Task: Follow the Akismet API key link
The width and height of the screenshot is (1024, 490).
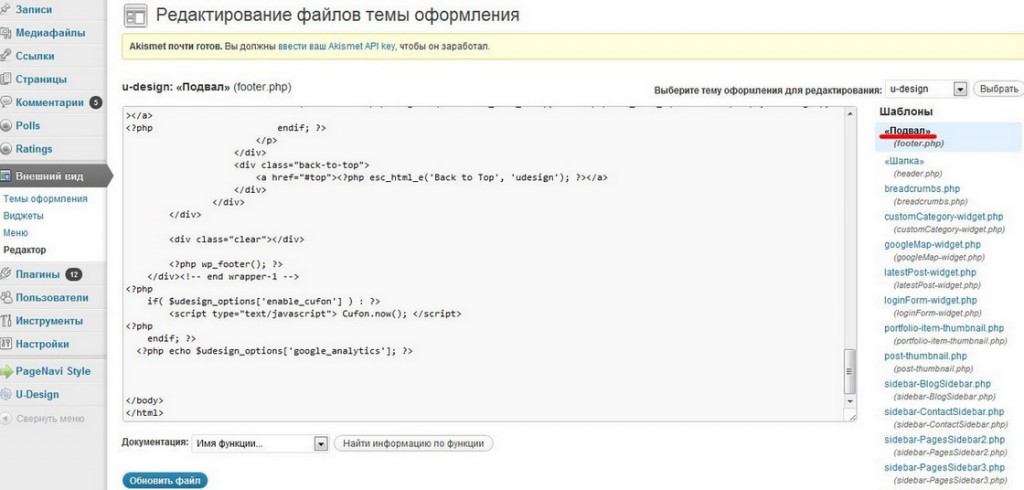Action: pos(336,47)
